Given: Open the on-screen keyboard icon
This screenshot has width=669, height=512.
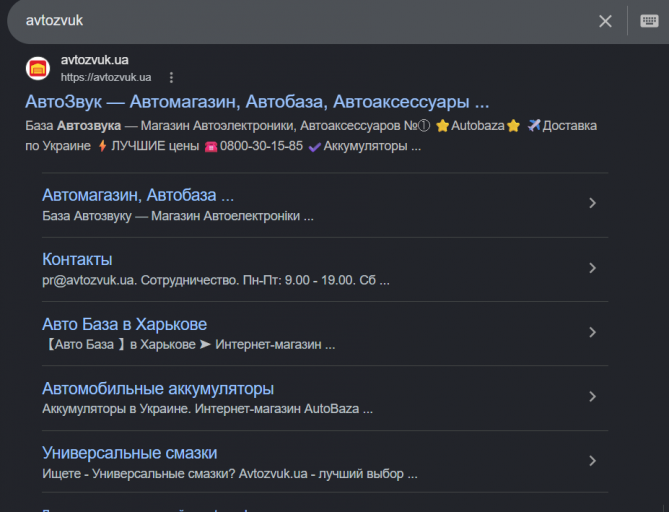Looking at the screenshot, I should [x=649, y=20].
